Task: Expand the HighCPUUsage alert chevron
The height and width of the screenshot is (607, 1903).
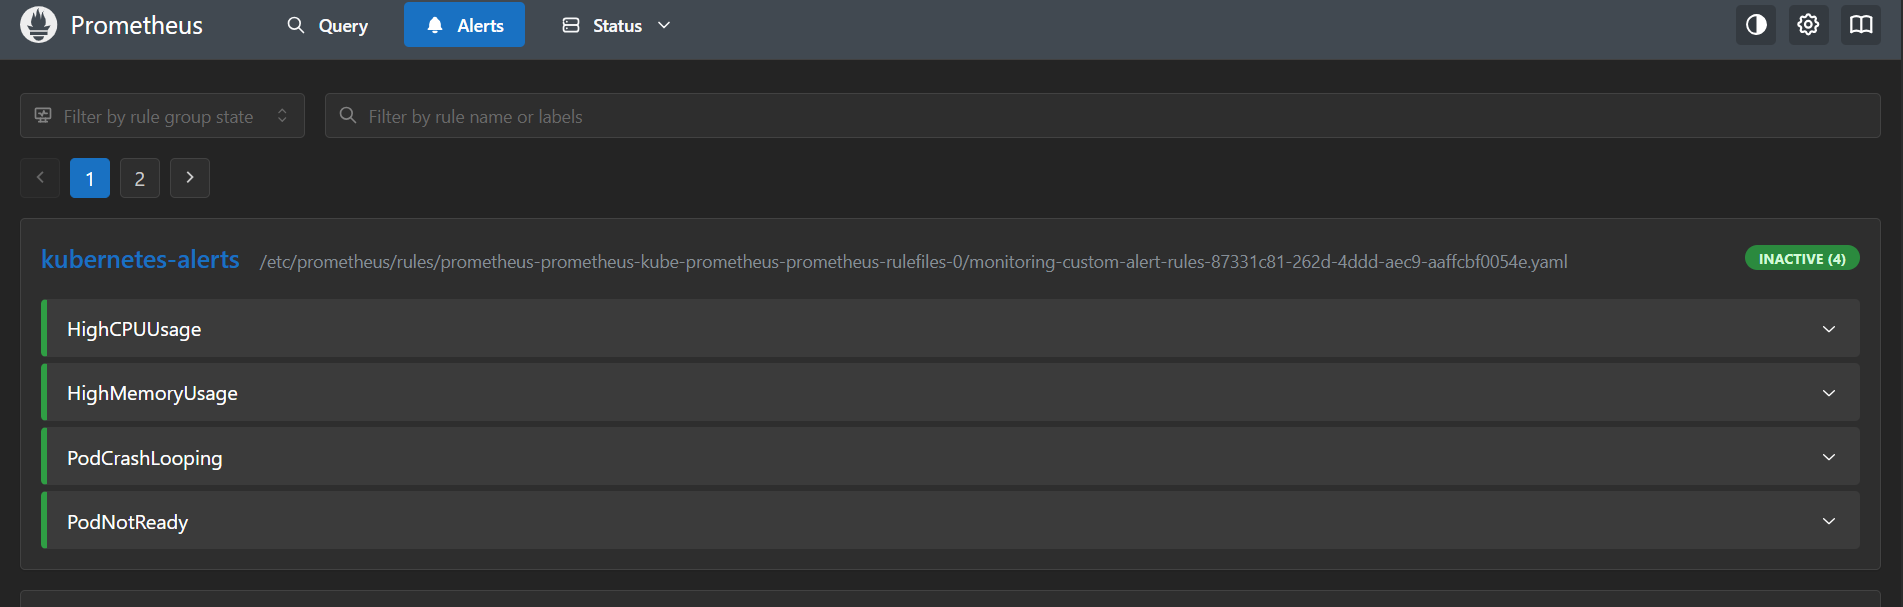Action: point(1829,329)
